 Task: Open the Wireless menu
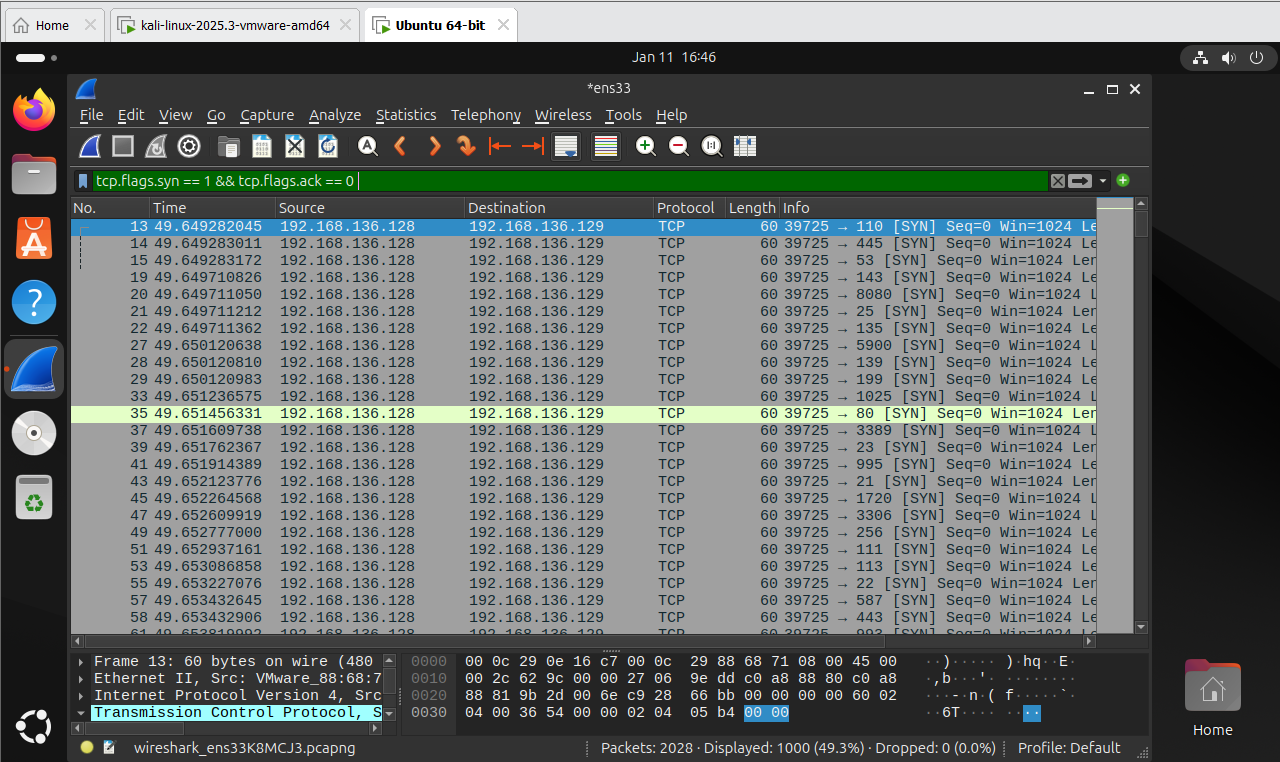point(563,115)
